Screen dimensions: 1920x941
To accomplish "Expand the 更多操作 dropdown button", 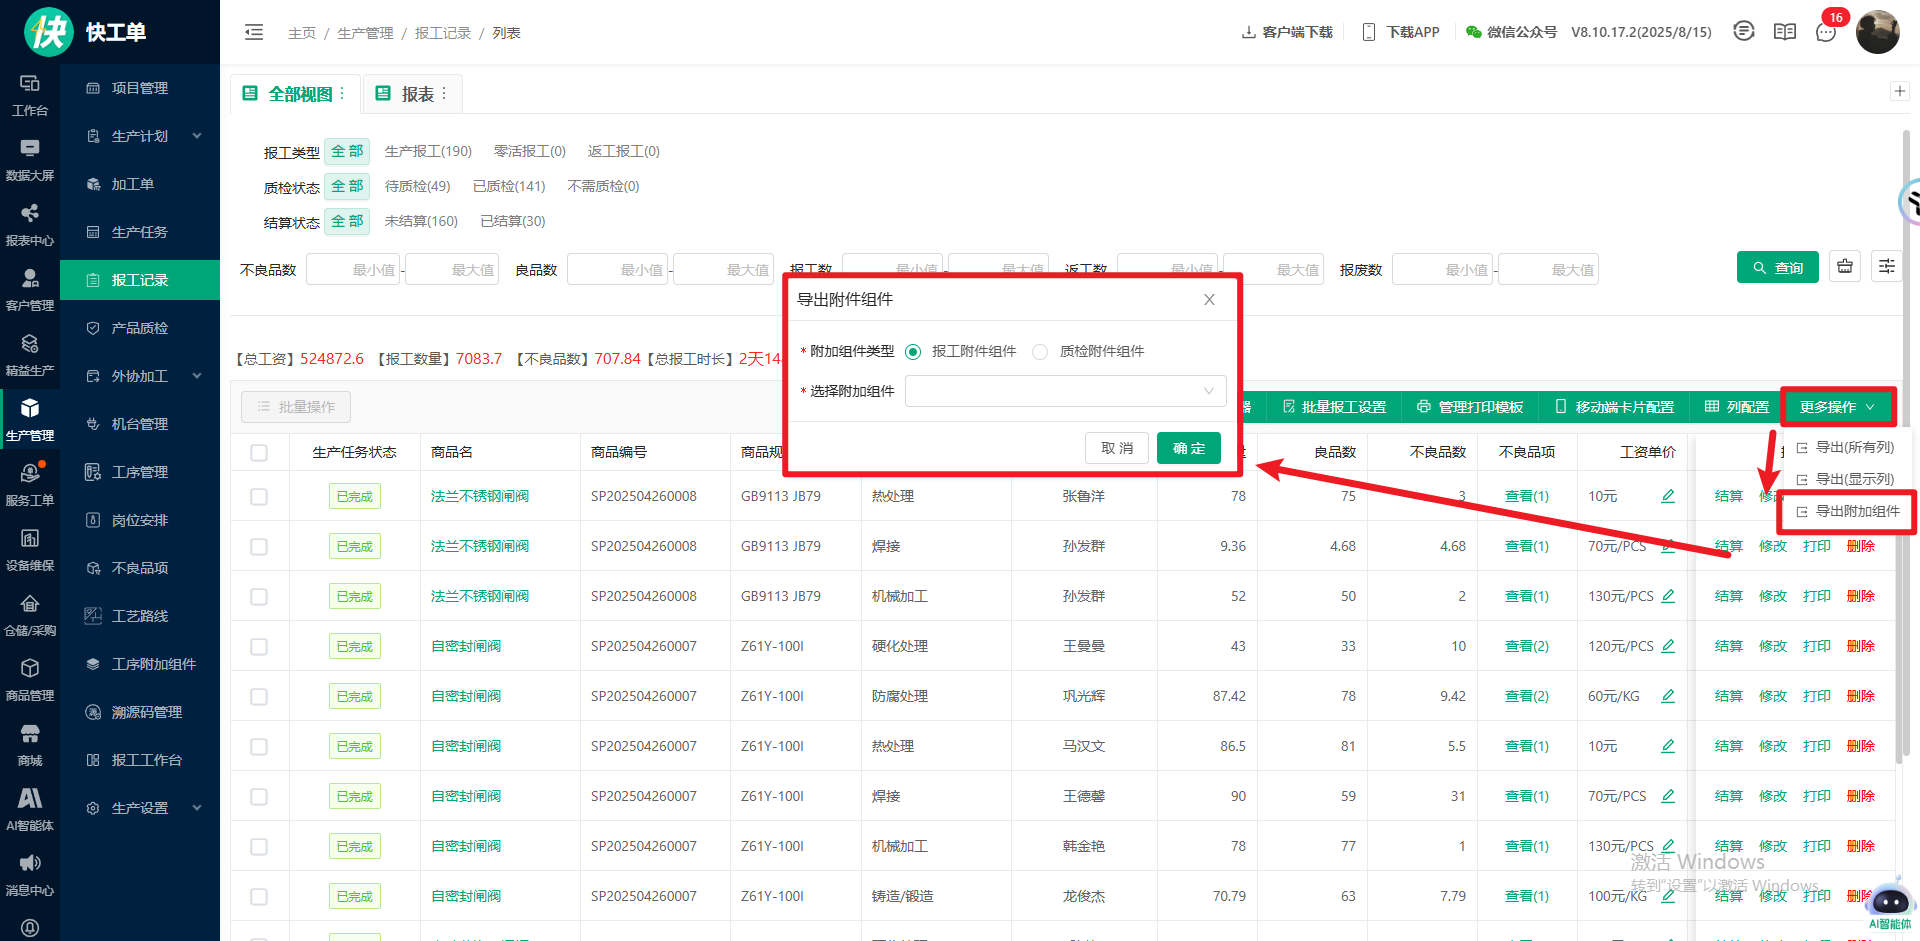I will 1837,407.
